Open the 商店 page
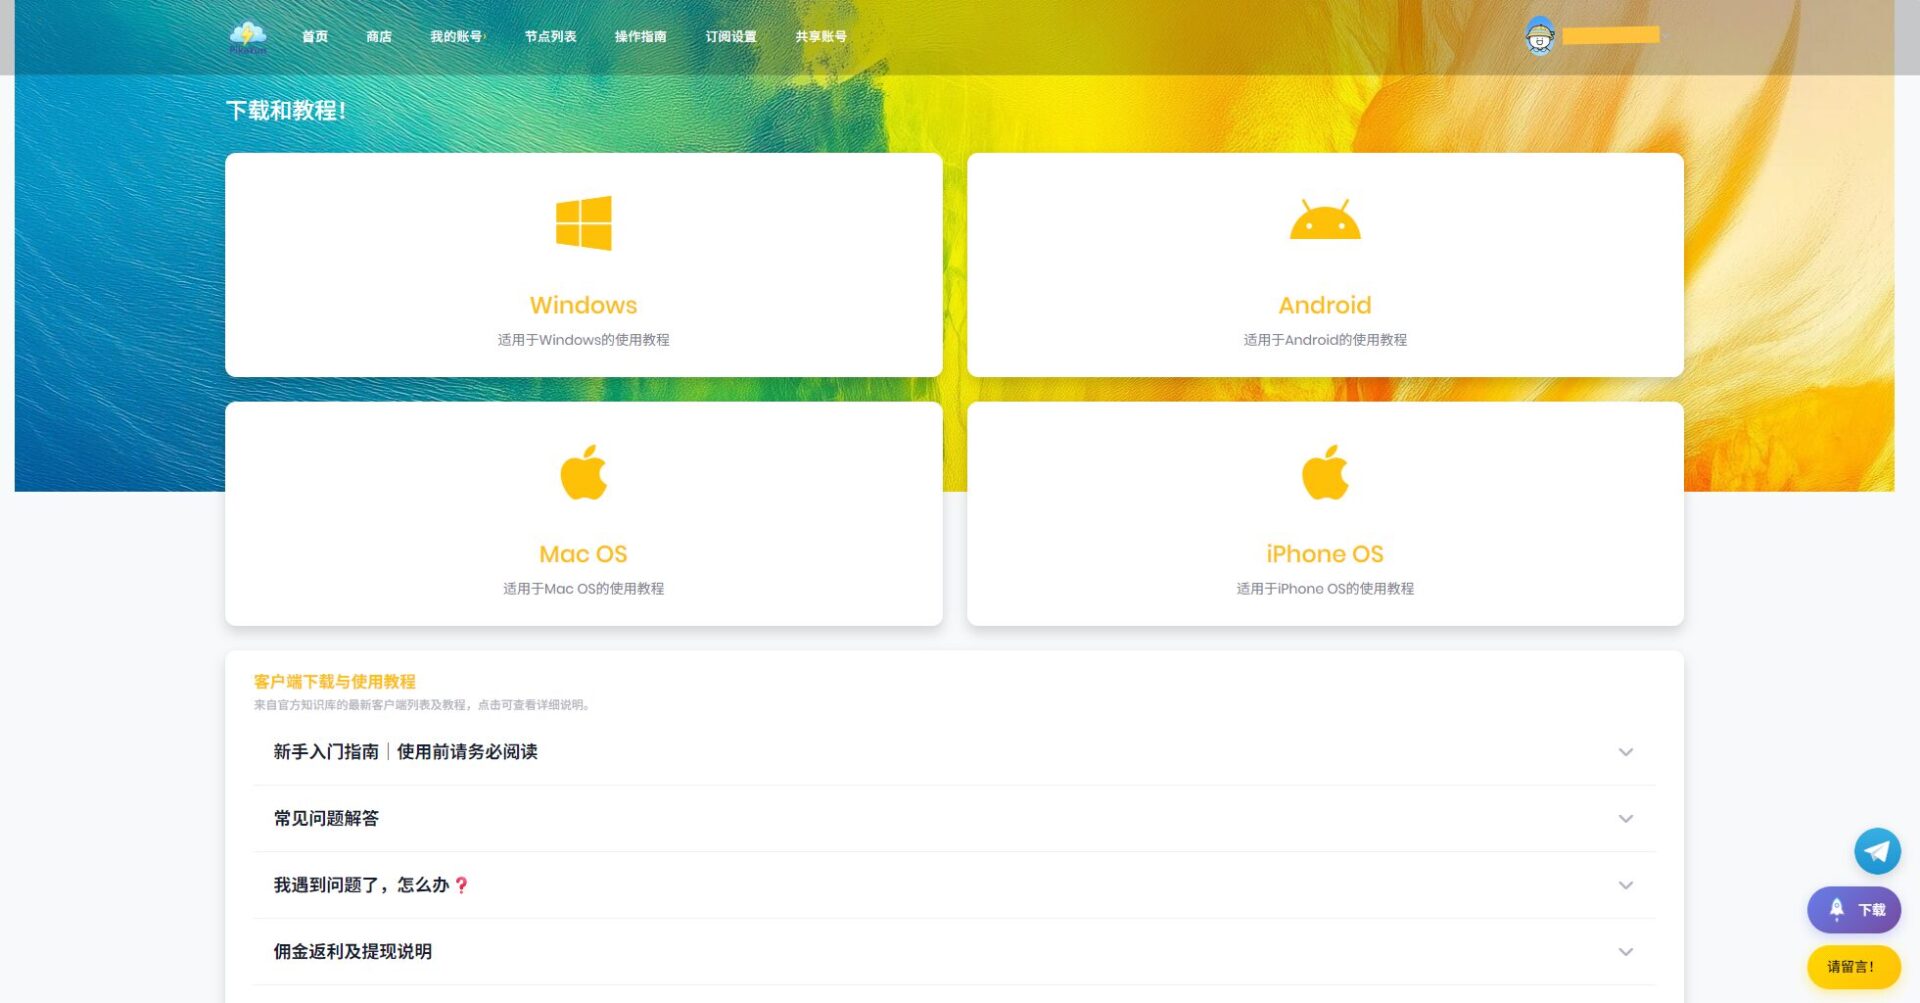This screenshot has height=1003, width=1920. pyautogui.click(x=378, y=37)
